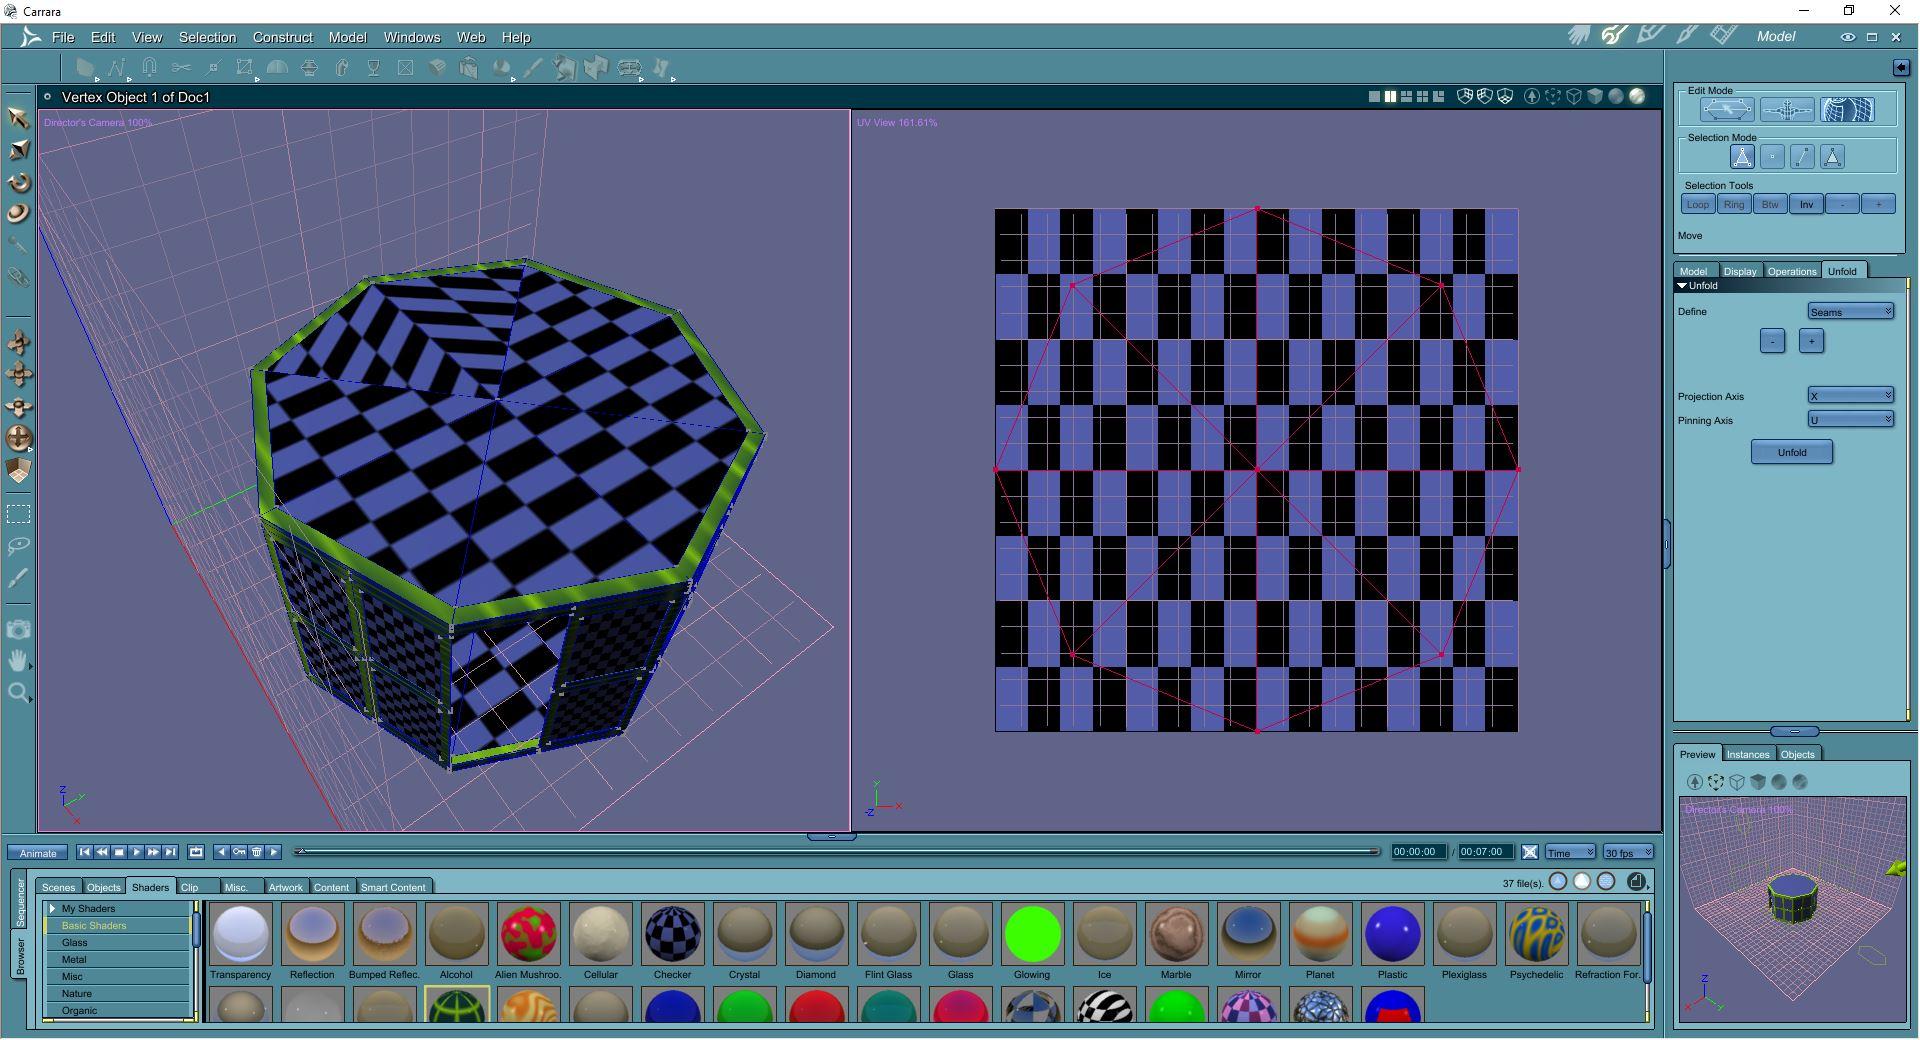This screenshot has width=1920, height=1040.
Task: Toggle Inv to invert selection
Action: (x=1805, y=204)
